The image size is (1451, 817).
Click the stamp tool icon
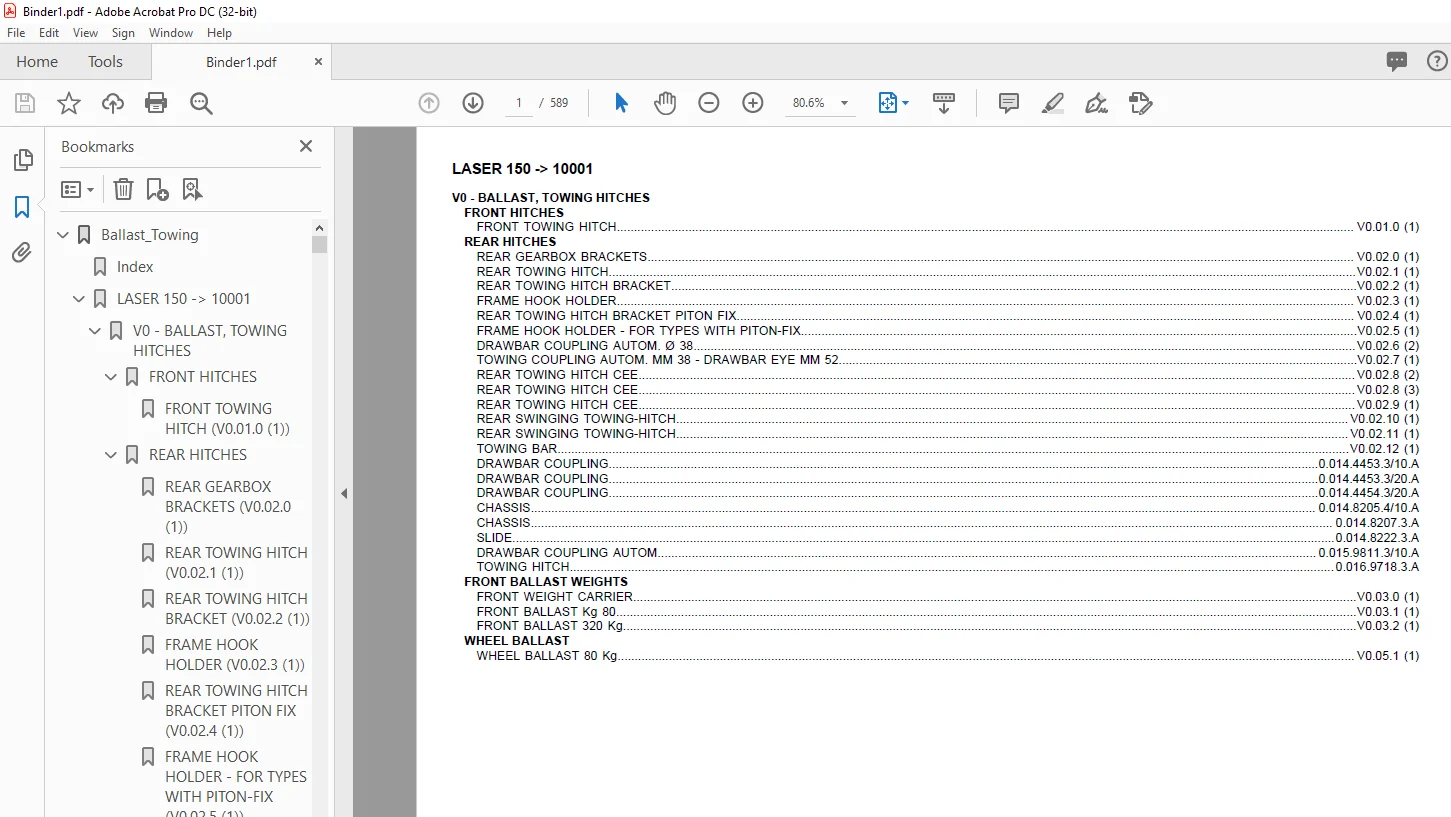1140,103
